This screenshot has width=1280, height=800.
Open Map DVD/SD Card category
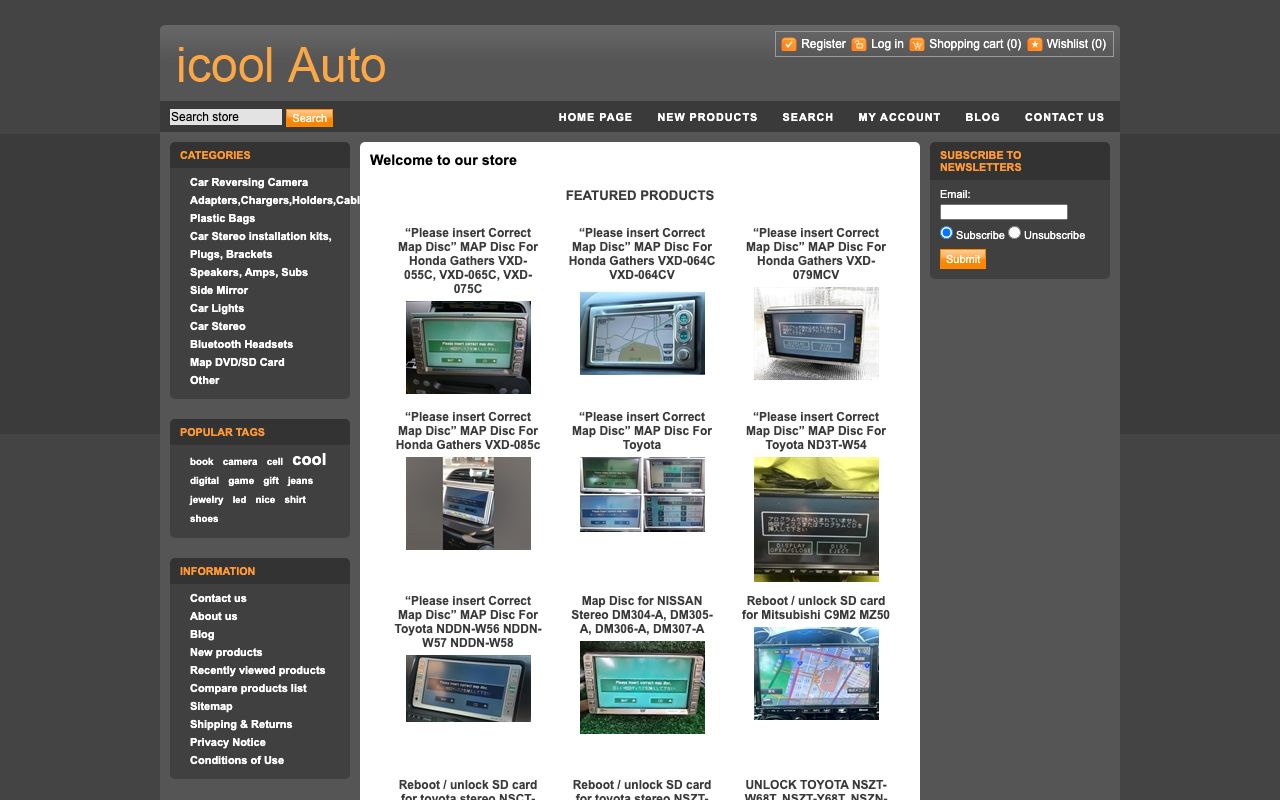(237, 362)
